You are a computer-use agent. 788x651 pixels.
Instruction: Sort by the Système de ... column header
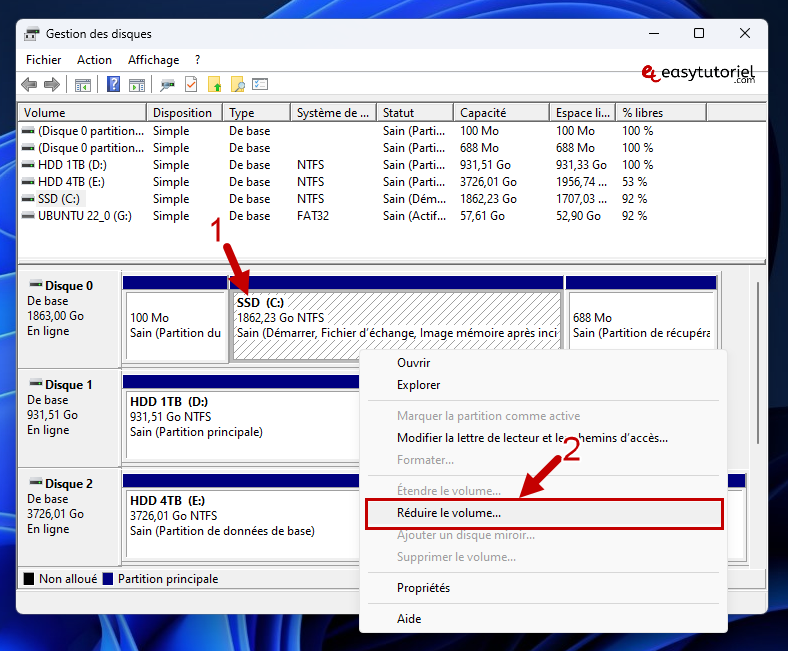click(x=333, y=113)
